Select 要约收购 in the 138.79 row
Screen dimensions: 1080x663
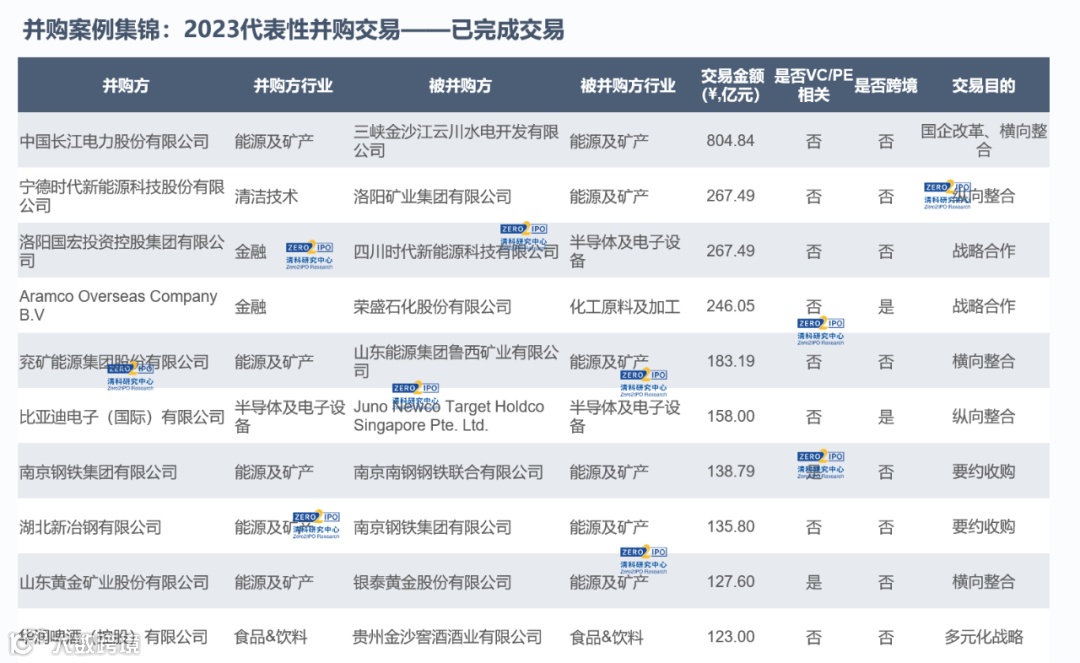(984, 471)
